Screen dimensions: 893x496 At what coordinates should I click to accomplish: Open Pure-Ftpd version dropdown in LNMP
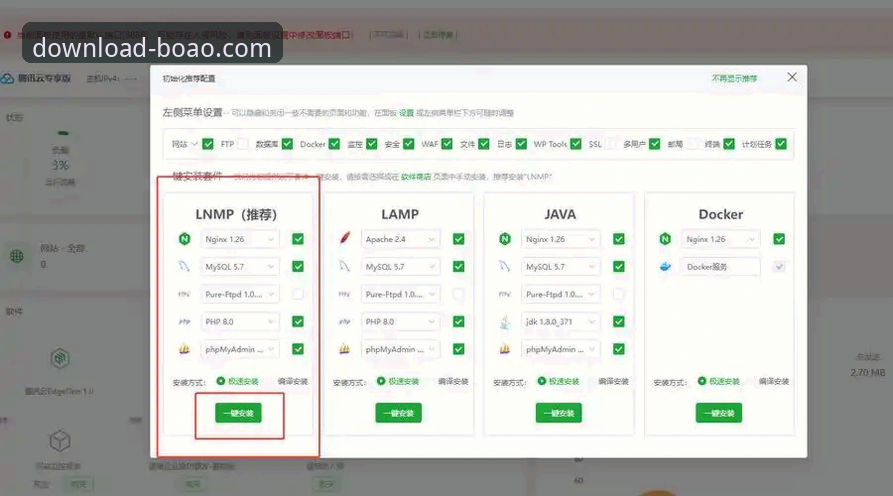click(240, 294)
